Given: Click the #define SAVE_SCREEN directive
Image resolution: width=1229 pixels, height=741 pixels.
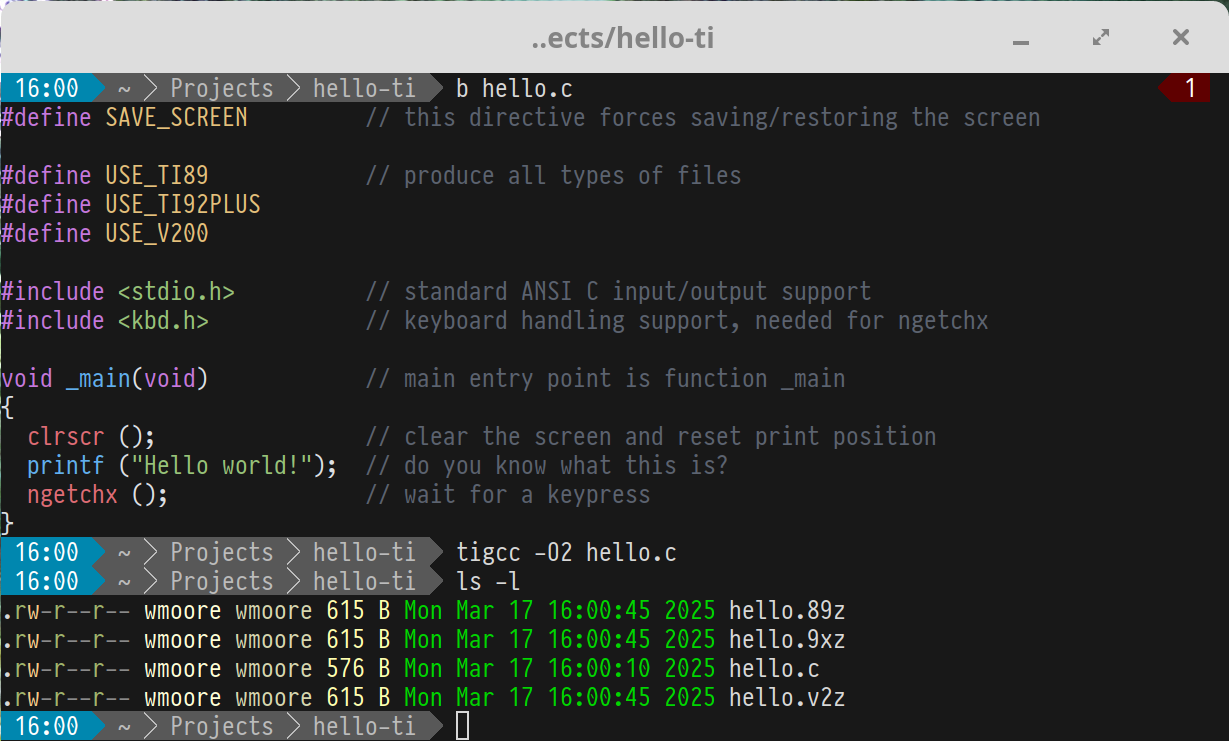Looking at the screenshot, I should pos(124,117).
